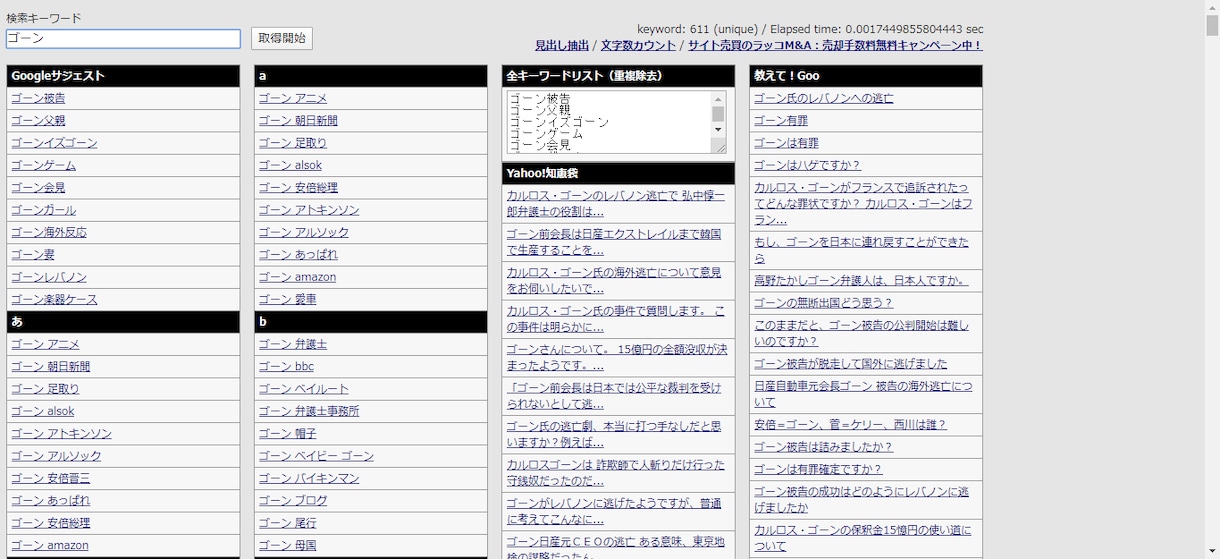Open the ゴーンレバノン link
The height and width of the screenshot is (559, 1220).
(49, 277)
